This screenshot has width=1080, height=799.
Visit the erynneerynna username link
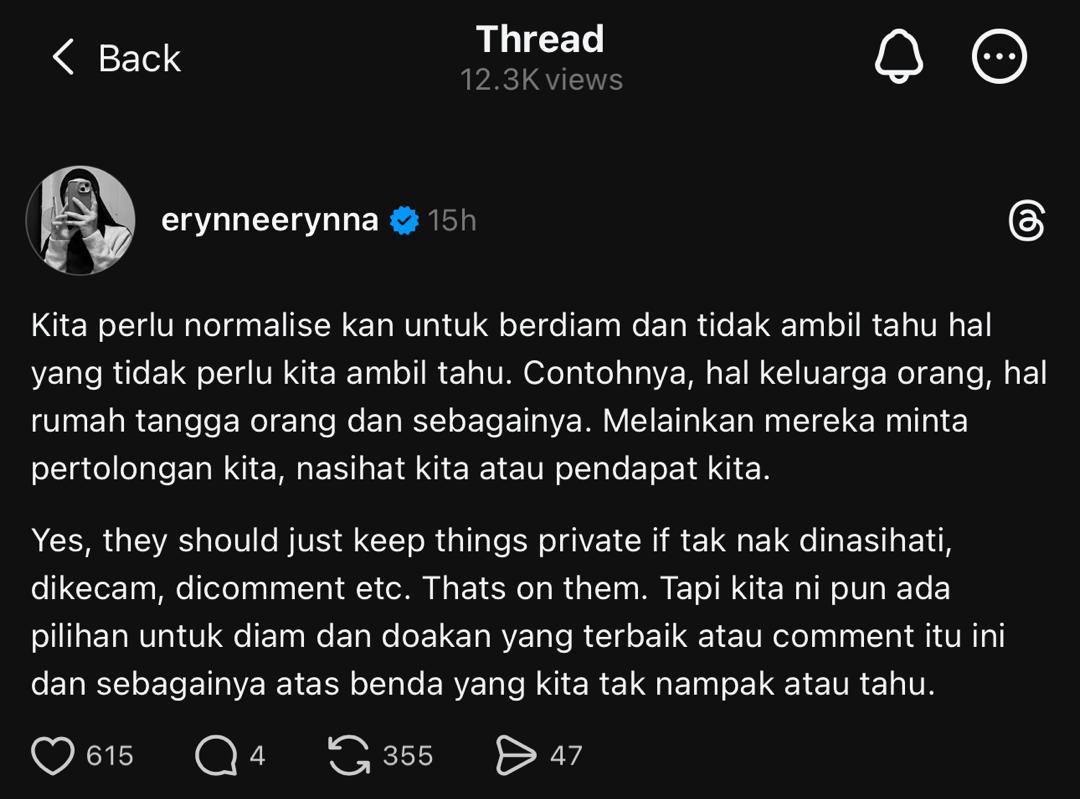[x=269, y=220]
